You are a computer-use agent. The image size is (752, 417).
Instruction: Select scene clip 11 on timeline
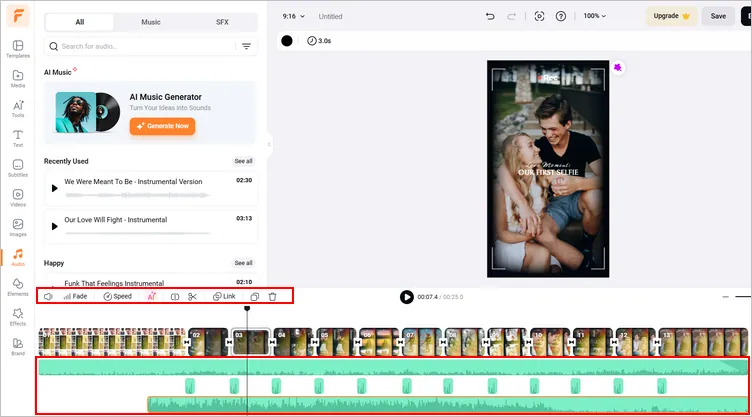point(593,342)
